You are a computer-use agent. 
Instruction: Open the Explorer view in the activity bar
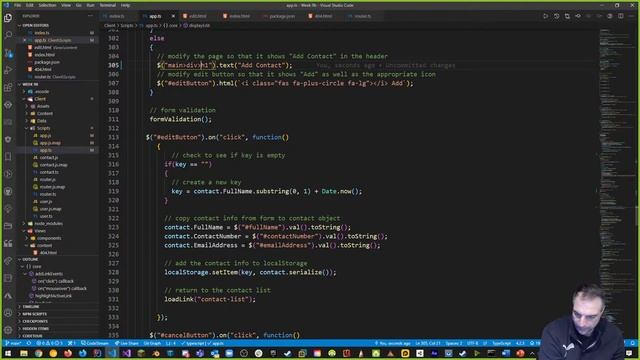(8, 18)
